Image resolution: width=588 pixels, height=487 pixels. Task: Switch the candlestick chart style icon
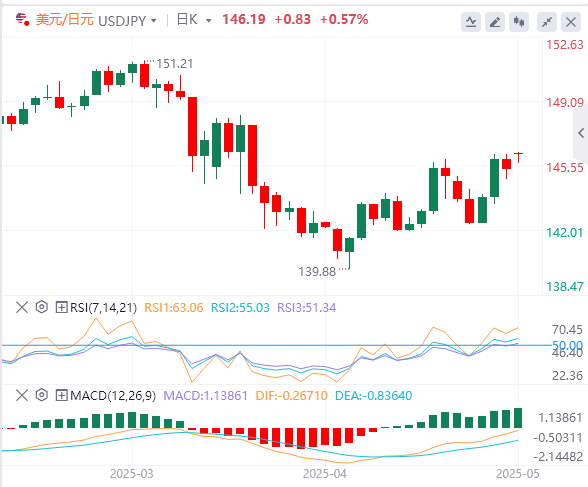(x=519, y=22)
